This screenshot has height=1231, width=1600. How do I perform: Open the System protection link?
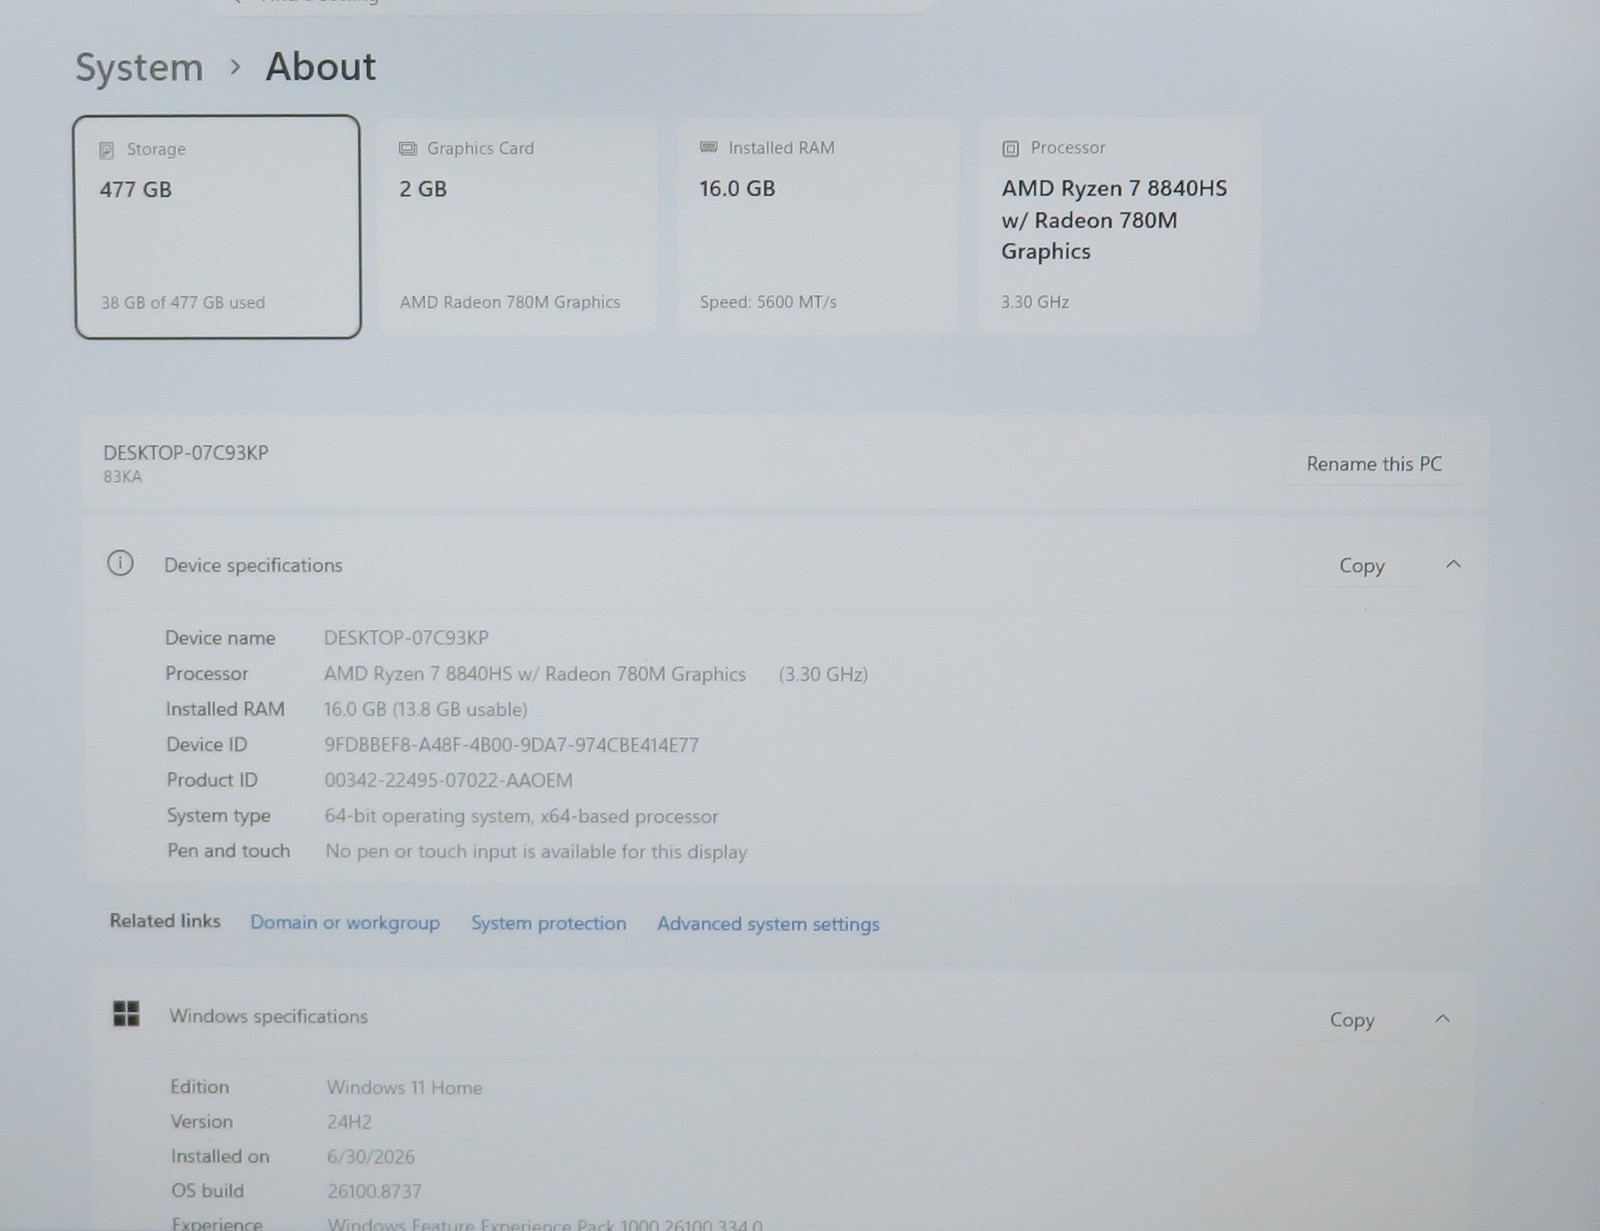click(x=549, y=923)
